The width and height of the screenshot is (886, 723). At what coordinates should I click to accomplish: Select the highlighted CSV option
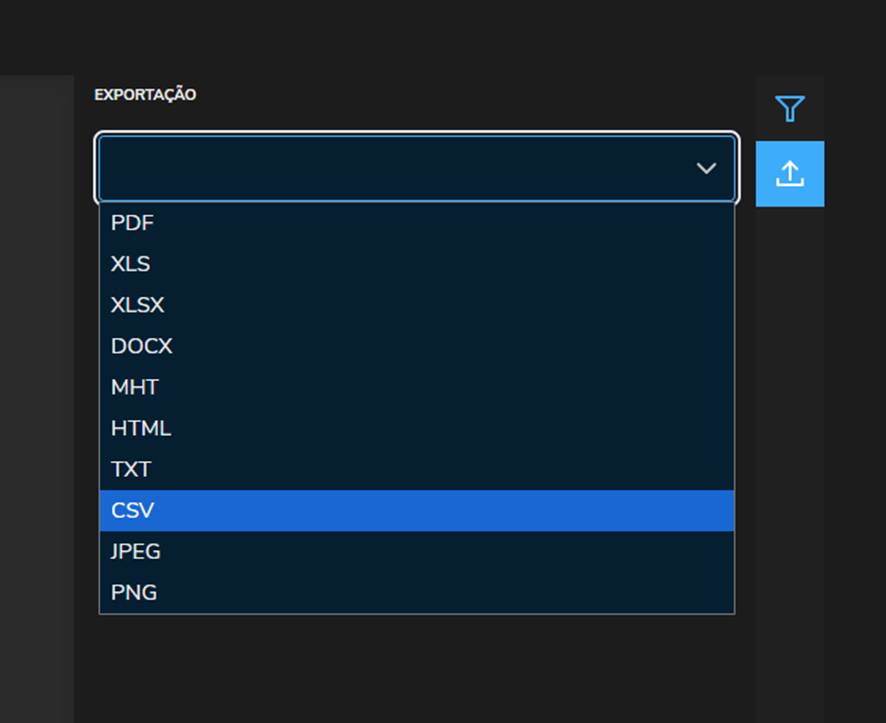pos(133,510)
